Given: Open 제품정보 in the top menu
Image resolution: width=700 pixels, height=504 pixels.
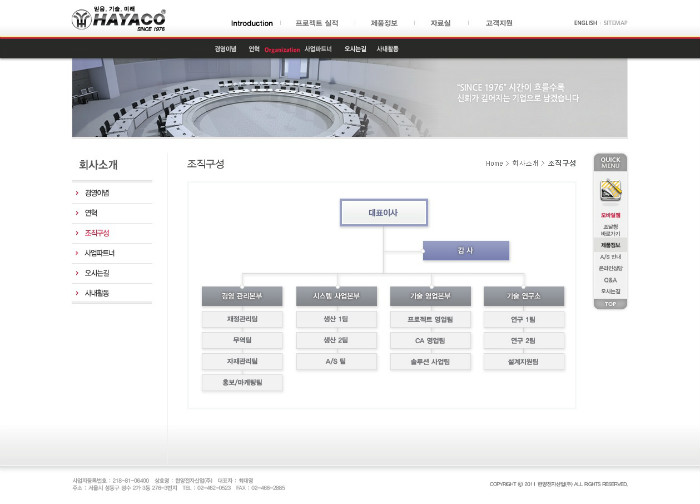Looking at the screenshot, I should (384, 23).
